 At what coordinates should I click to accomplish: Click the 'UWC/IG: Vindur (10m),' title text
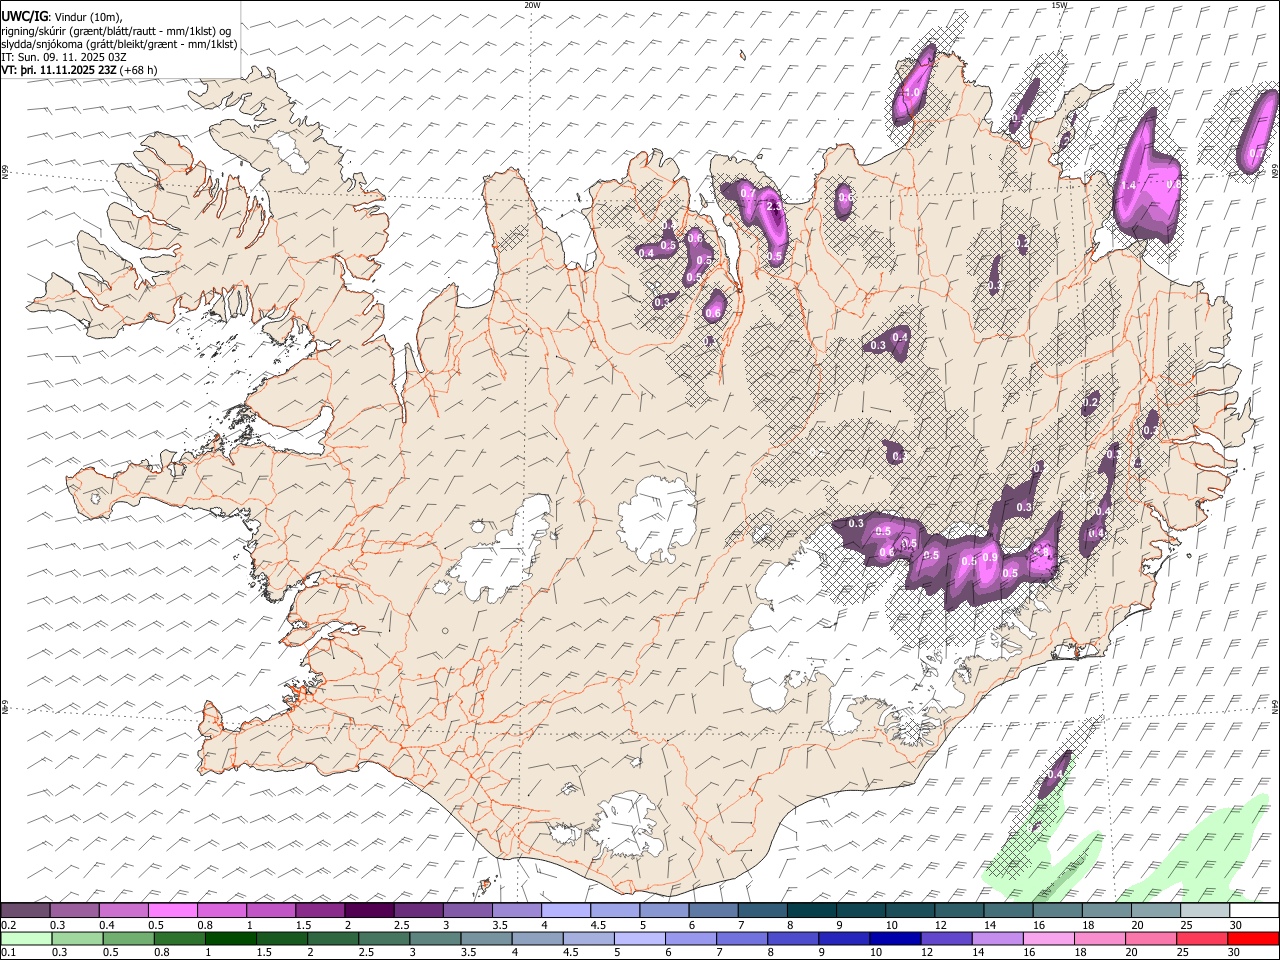[62, 17]
